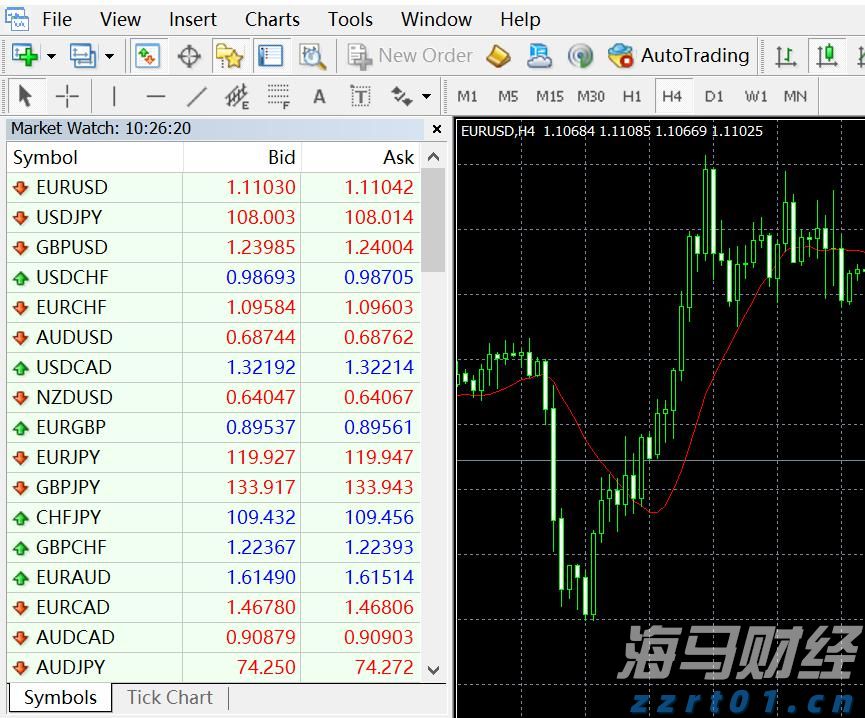Open the Navigator panel
Image resolution: width=865 pixels, height=718 pixels.
point(228,55)
